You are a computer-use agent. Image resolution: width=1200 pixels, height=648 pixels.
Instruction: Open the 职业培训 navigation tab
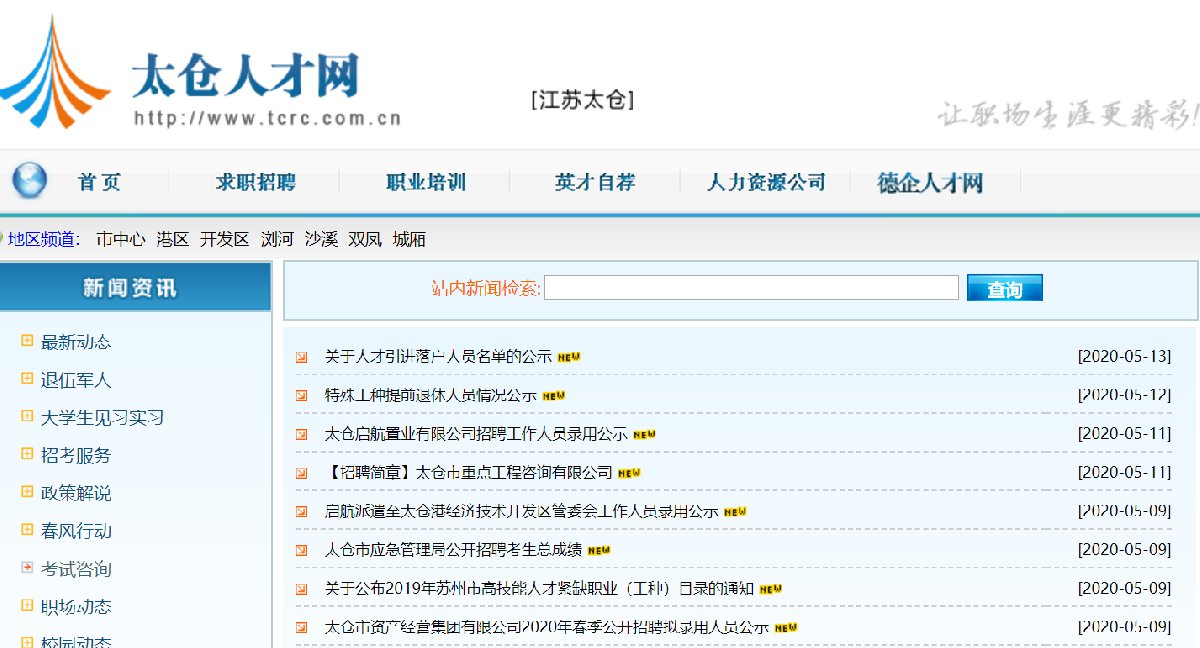pyautogui.click(x=426, y=183)
